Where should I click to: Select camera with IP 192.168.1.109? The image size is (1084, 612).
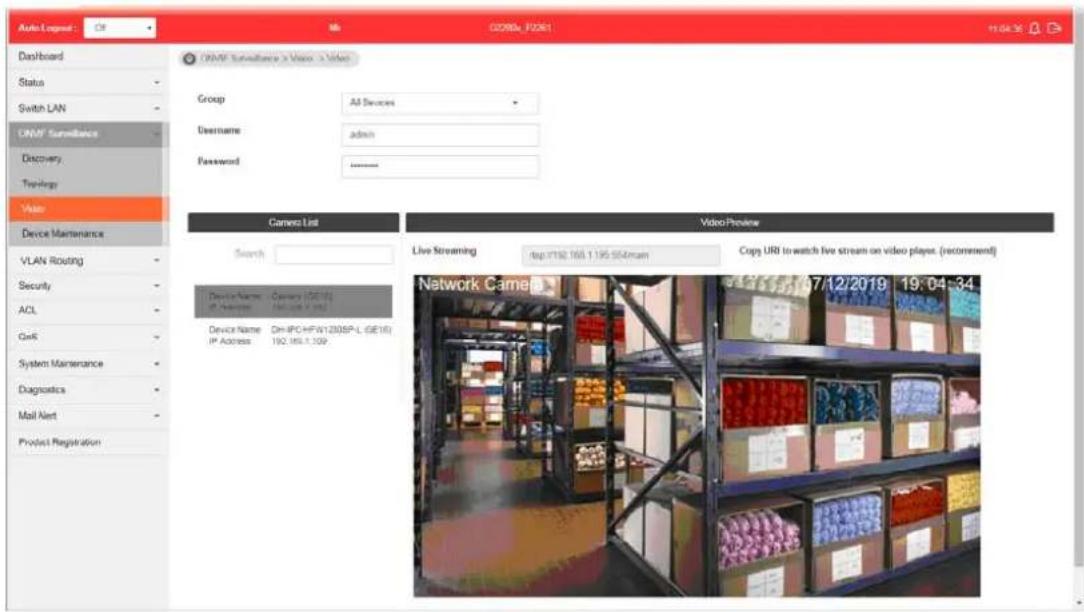coord(293,335)
